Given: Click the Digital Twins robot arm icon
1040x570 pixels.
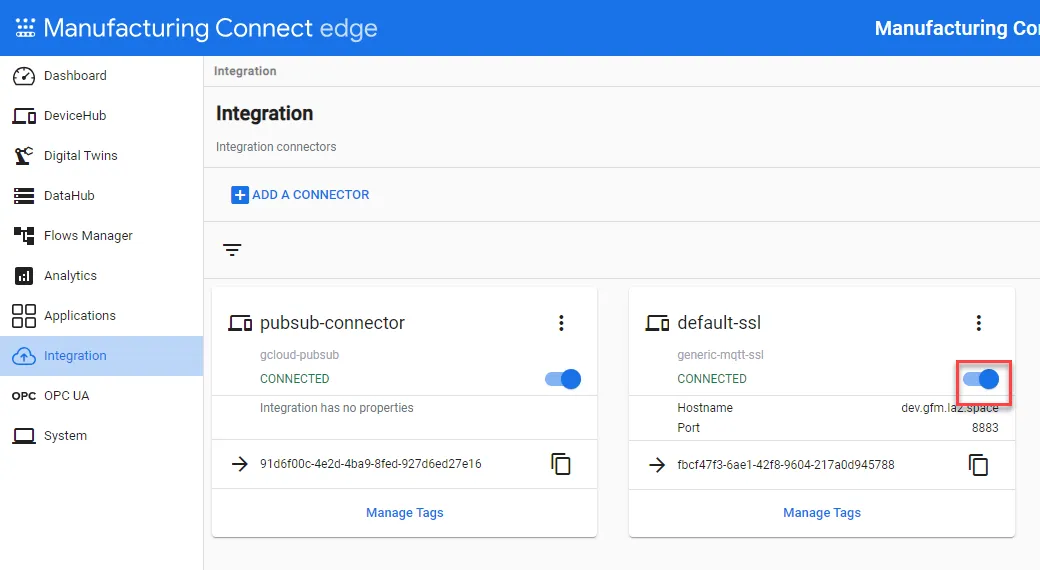Looking at the screenshot, I should pyautogui.click(x=24, y=155).
